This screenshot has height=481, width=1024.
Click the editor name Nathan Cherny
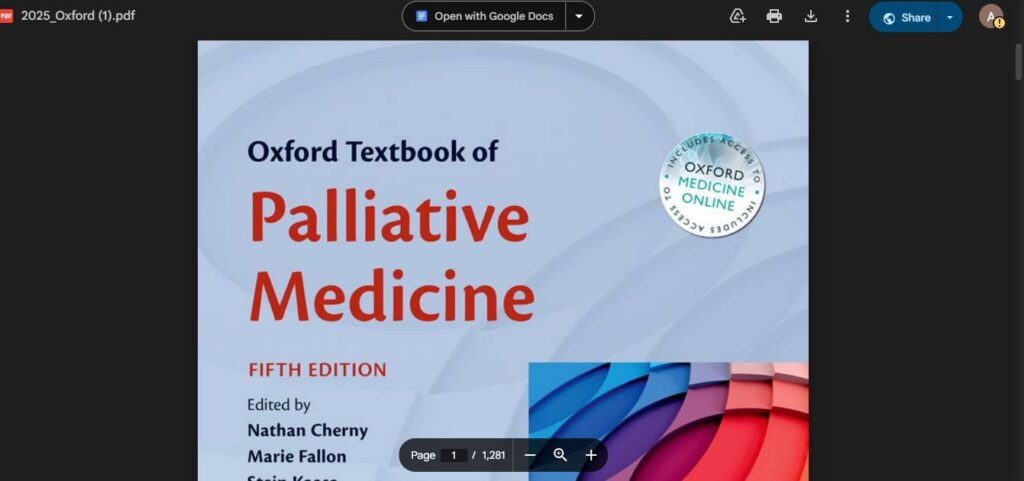(308, 430)
